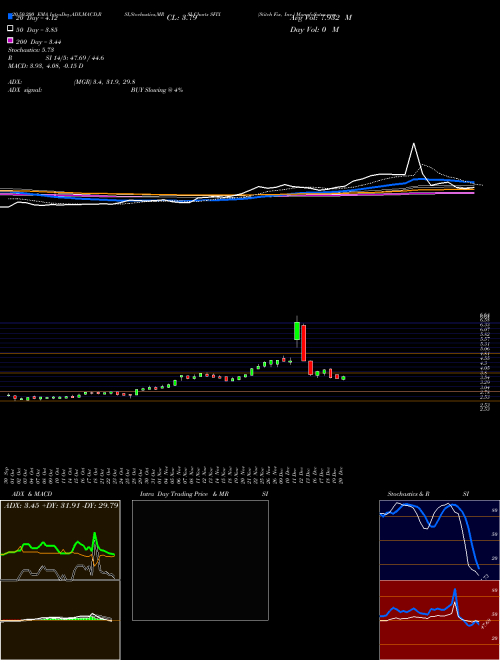
Task: Click the 'Stochastics: 5.73' readout
Action: (31, 50)
